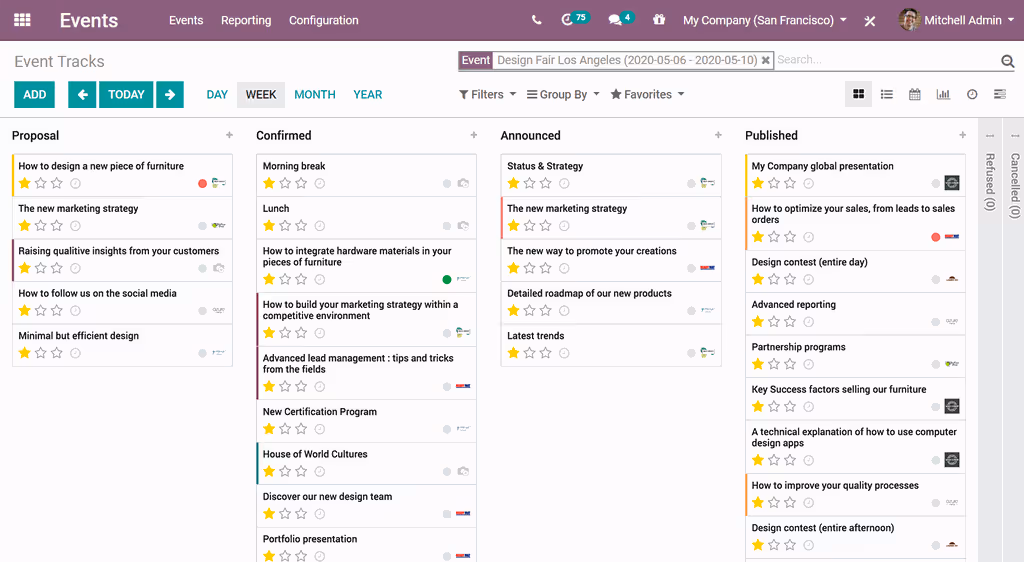The height and width of the screenshot is (562, 1024).
Task: Open the apps grid menu
Action: (x=22, y=20)
